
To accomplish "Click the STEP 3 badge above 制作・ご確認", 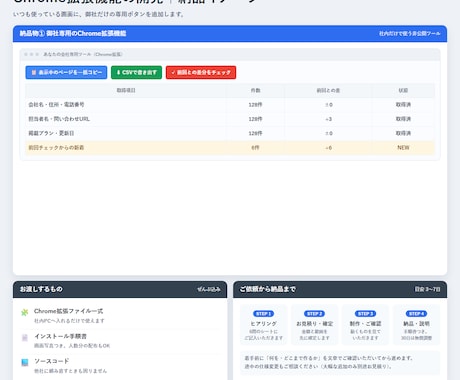I will coord(365,314).
